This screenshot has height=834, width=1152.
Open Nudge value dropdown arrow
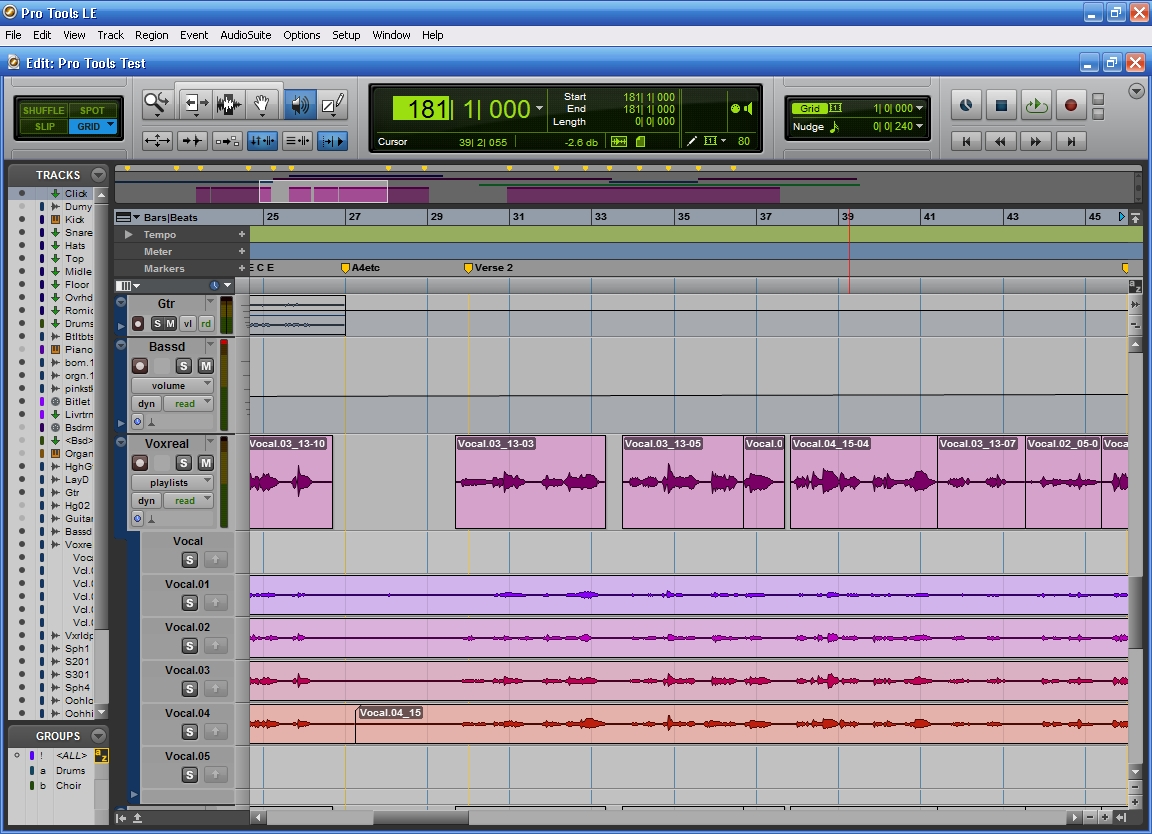[x=919, y=126]
